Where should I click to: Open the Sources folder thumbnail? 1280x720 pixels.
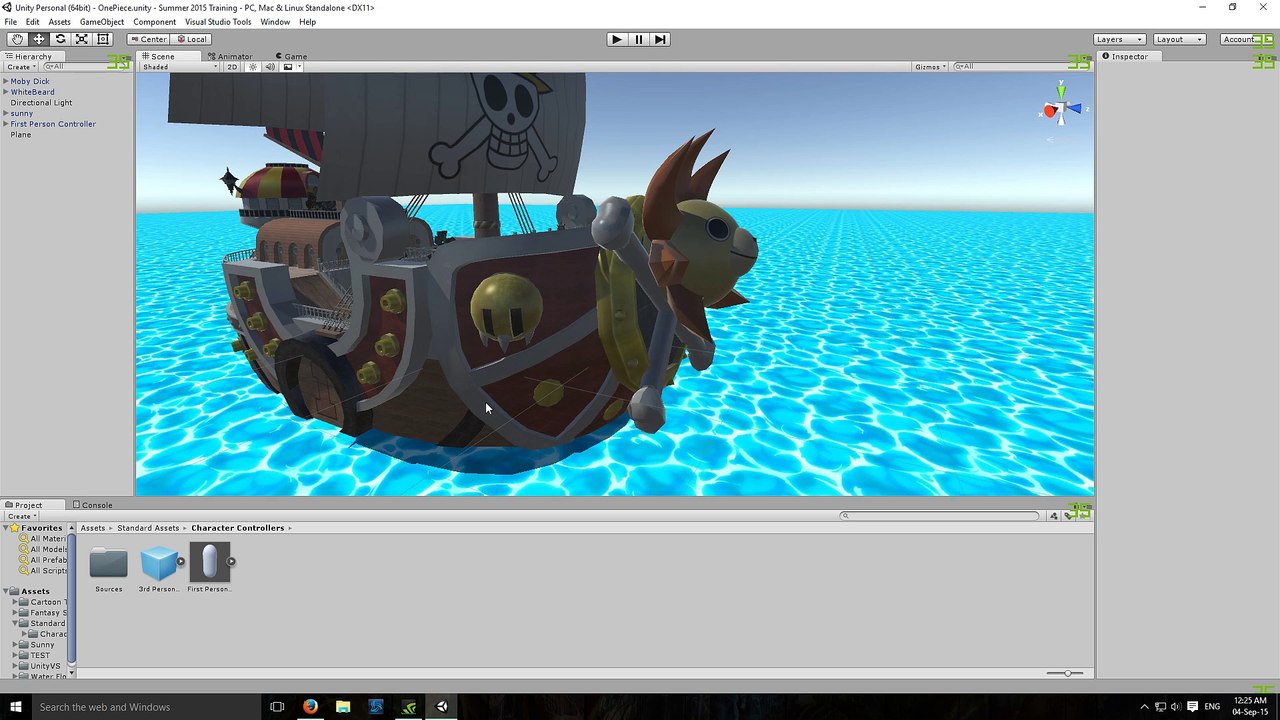point(109,563)
